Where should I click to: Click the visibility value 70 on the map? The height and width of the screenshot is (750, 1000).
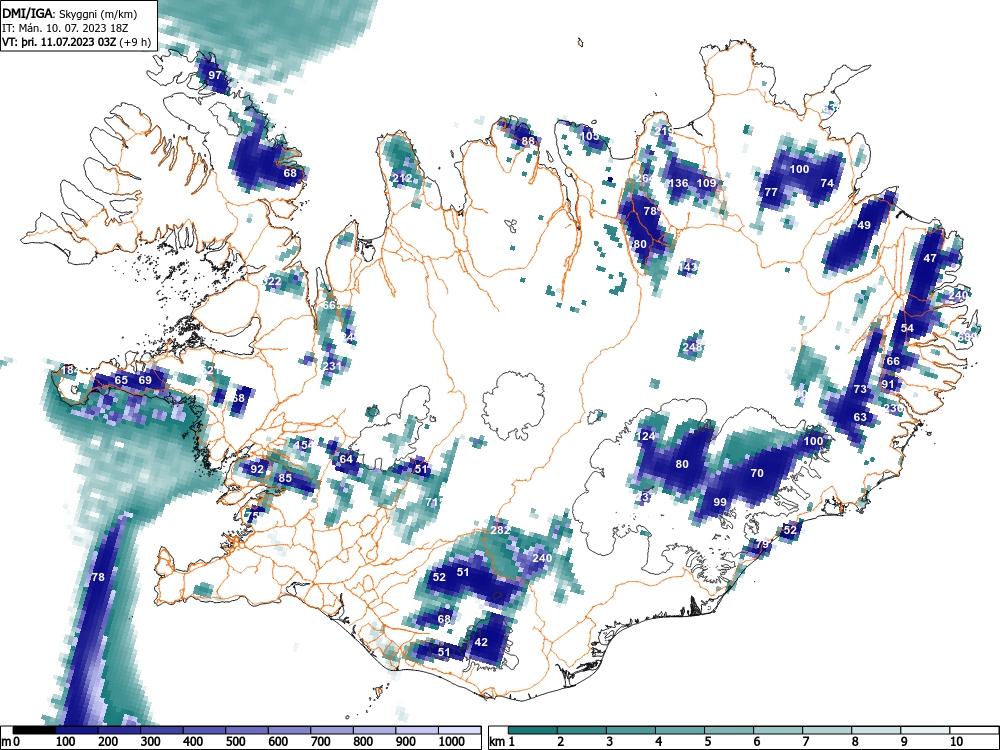(756, 473)
